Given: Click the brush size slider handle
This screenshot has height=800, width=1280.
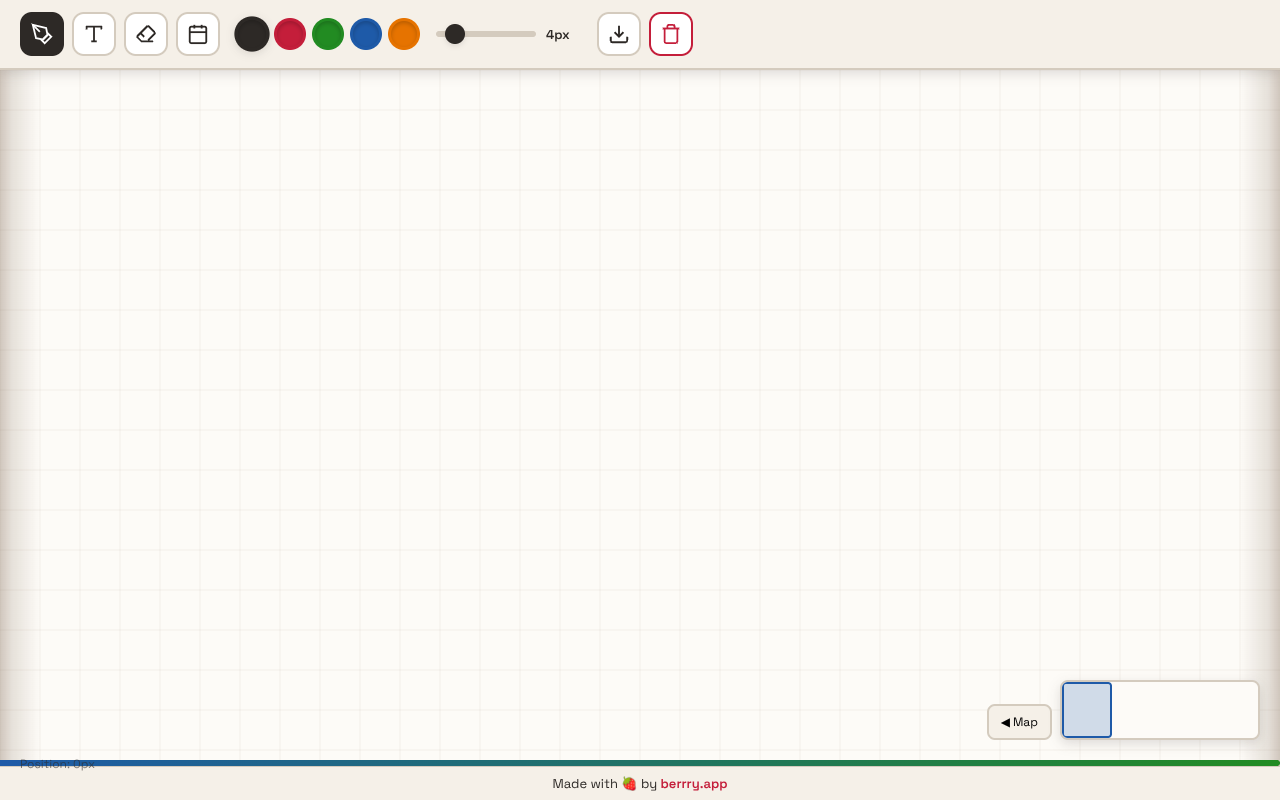Looking at the screenshot, I should click(x=455, y=34).
